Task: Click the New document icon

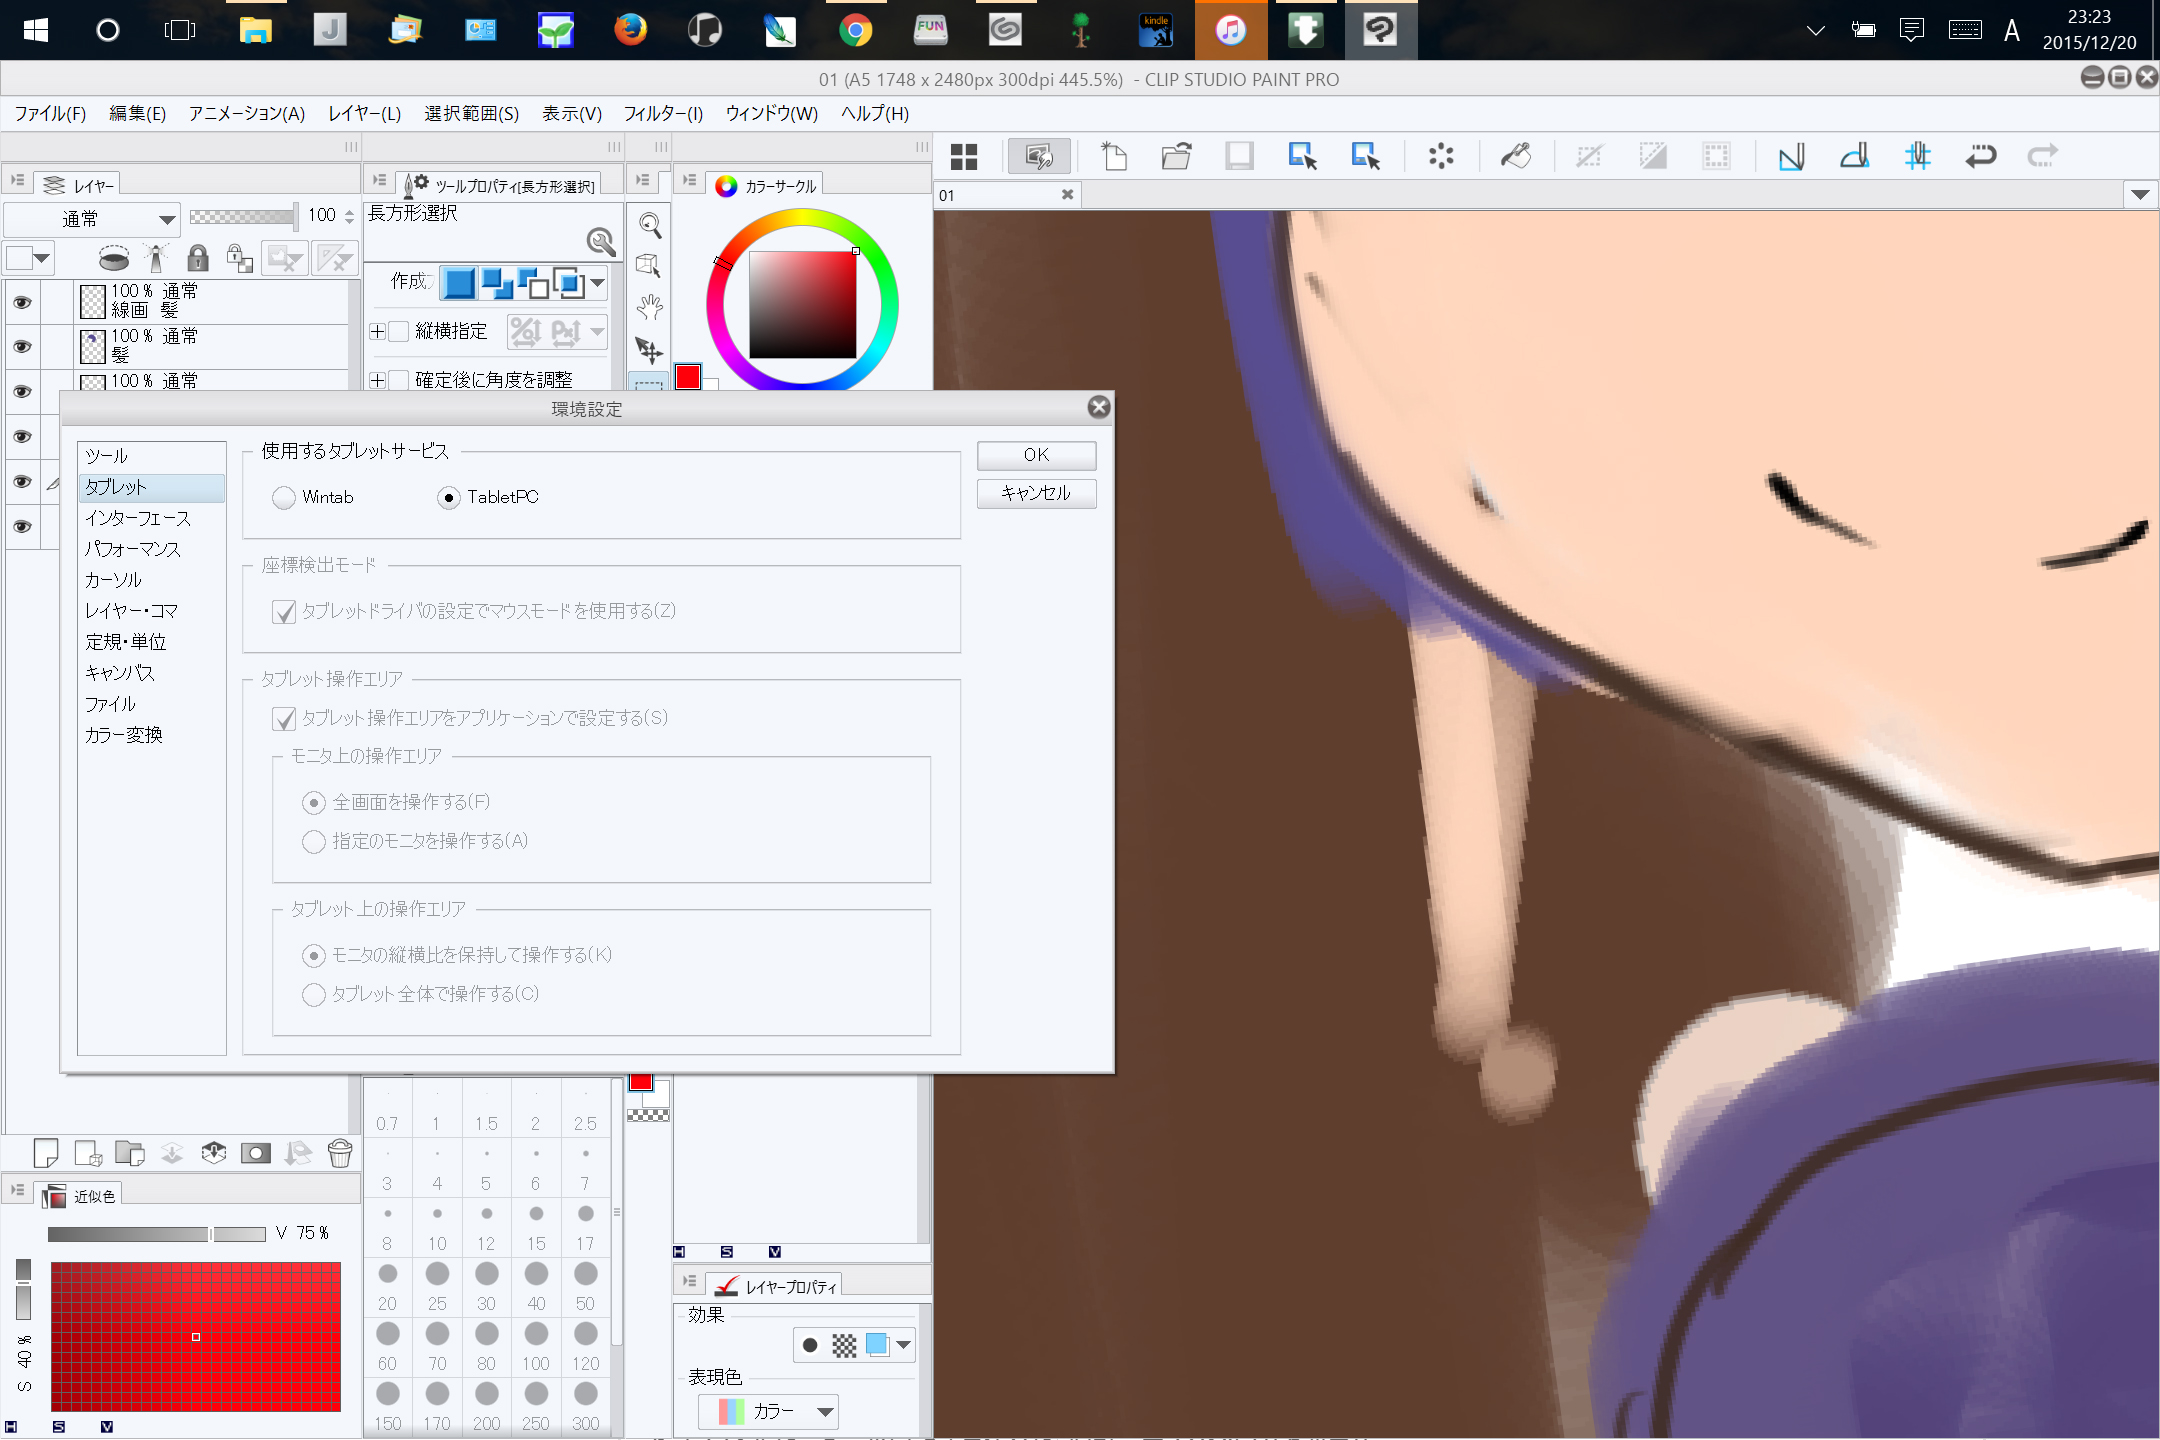Action: tap(1114, 156)
